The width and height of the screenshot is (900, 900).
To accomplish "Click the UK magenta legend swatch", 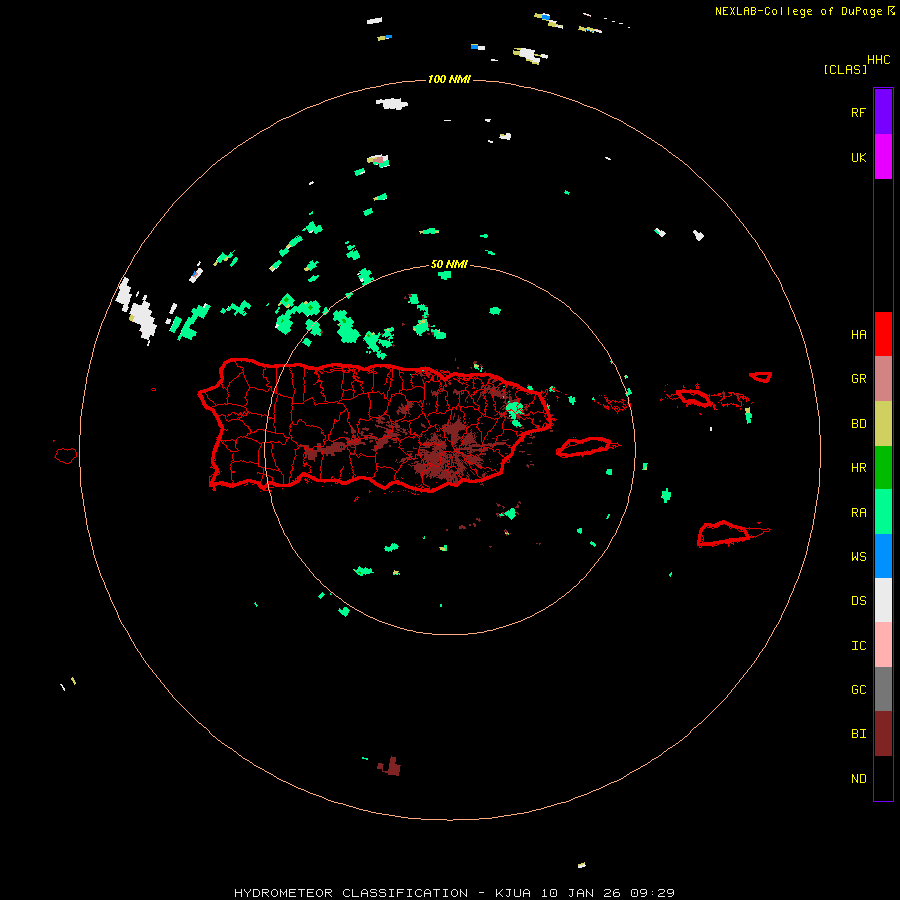I will coord(883,157).
